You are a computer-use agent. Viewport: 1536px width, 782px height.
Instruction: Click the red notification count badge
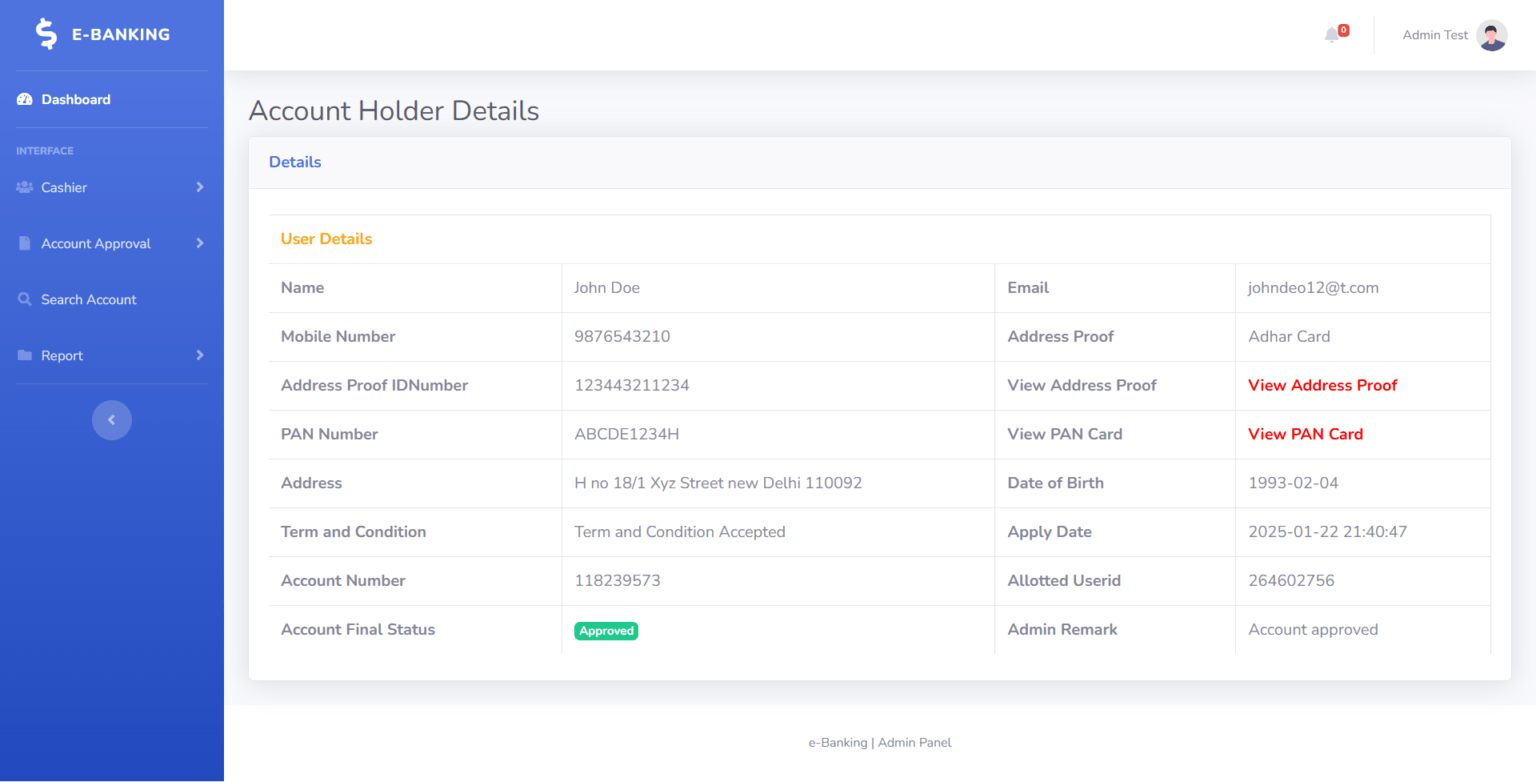(x=1343, y=30)
